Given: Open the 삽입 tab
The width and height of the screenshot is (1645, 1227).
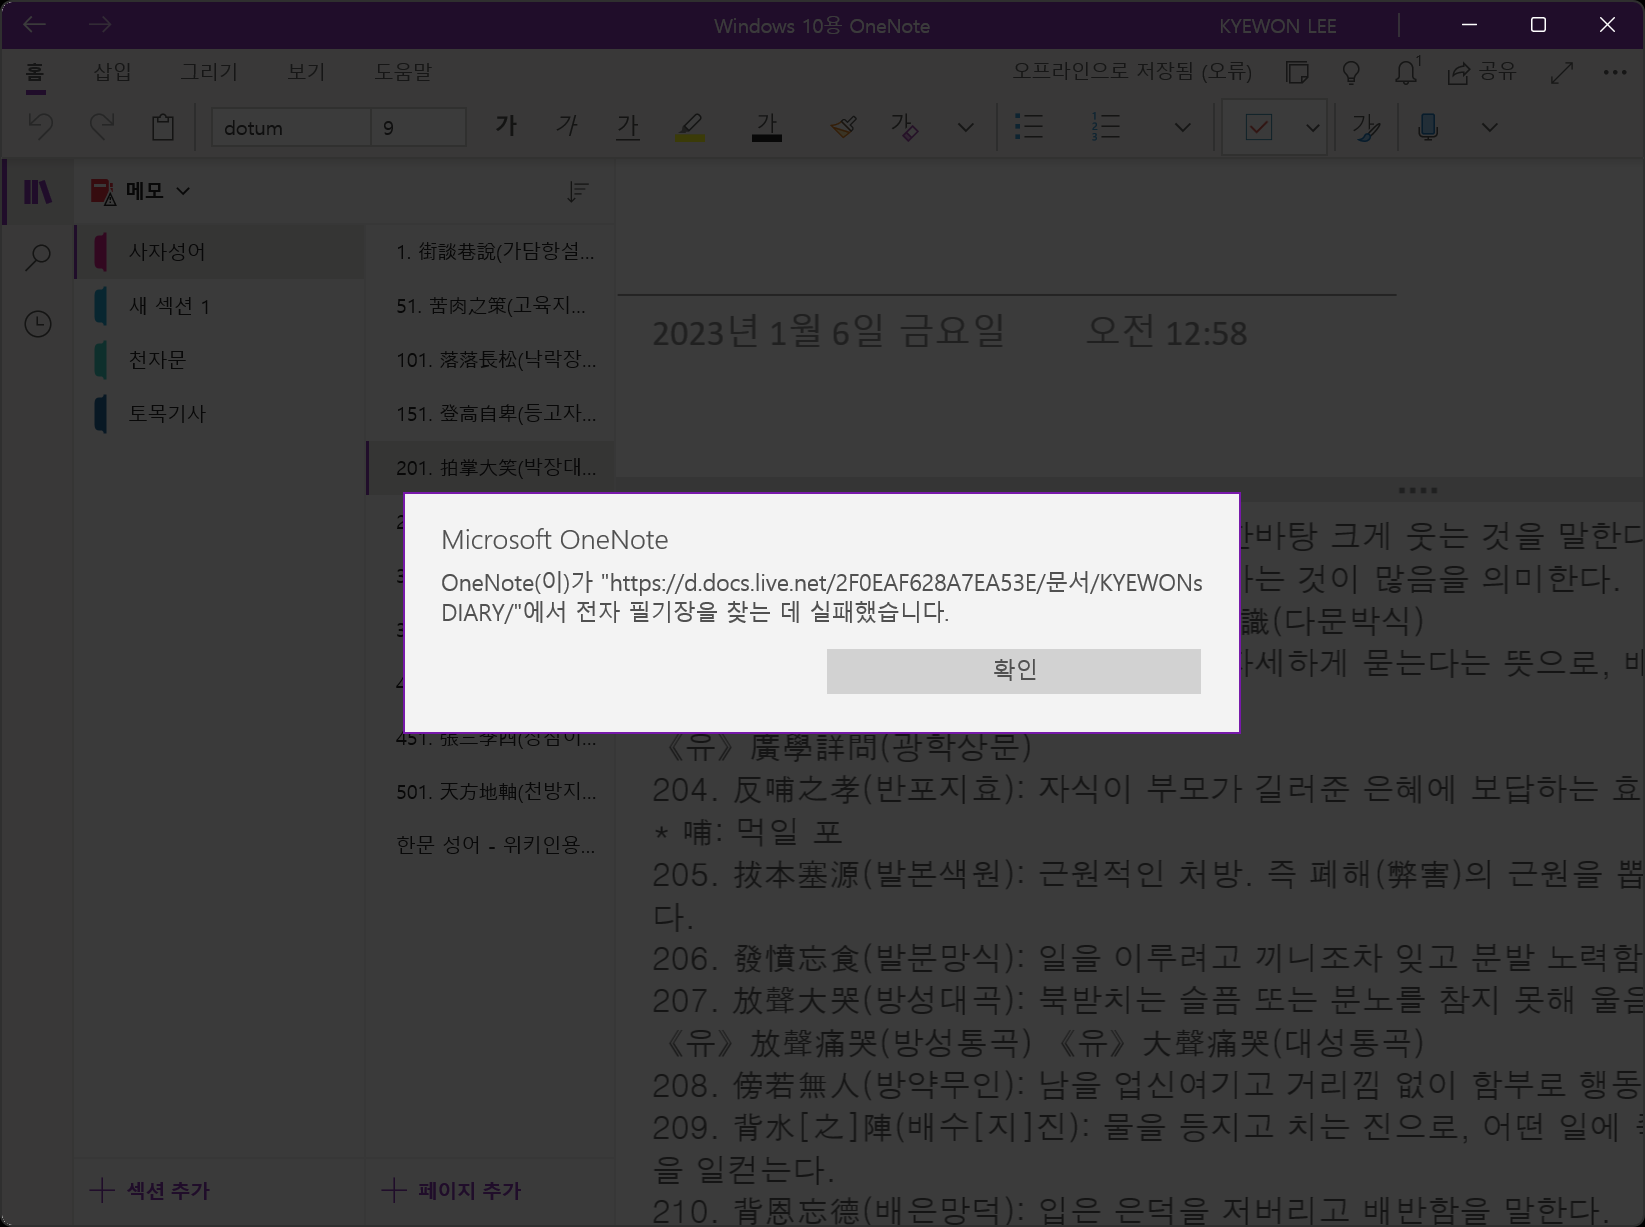Looking at the screenshot, I should (x=112, y=72).
